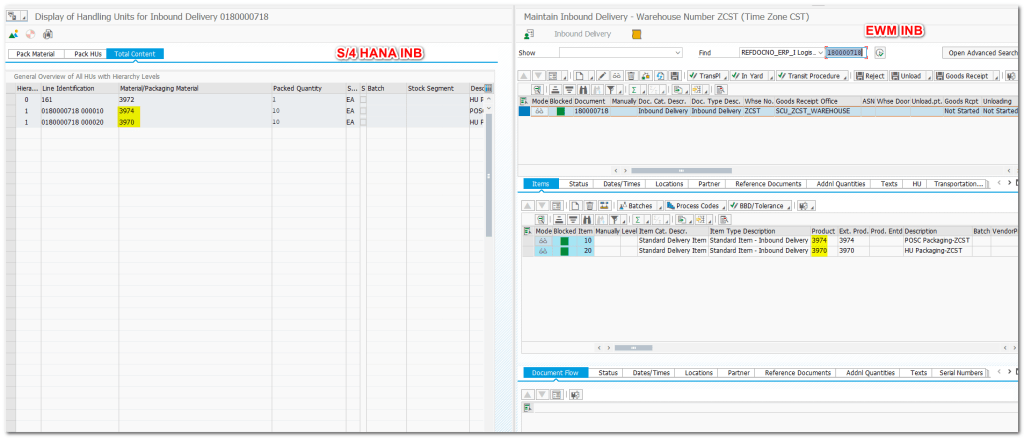Click the print icon below handling units title
1024x438 pixels.
46,34
